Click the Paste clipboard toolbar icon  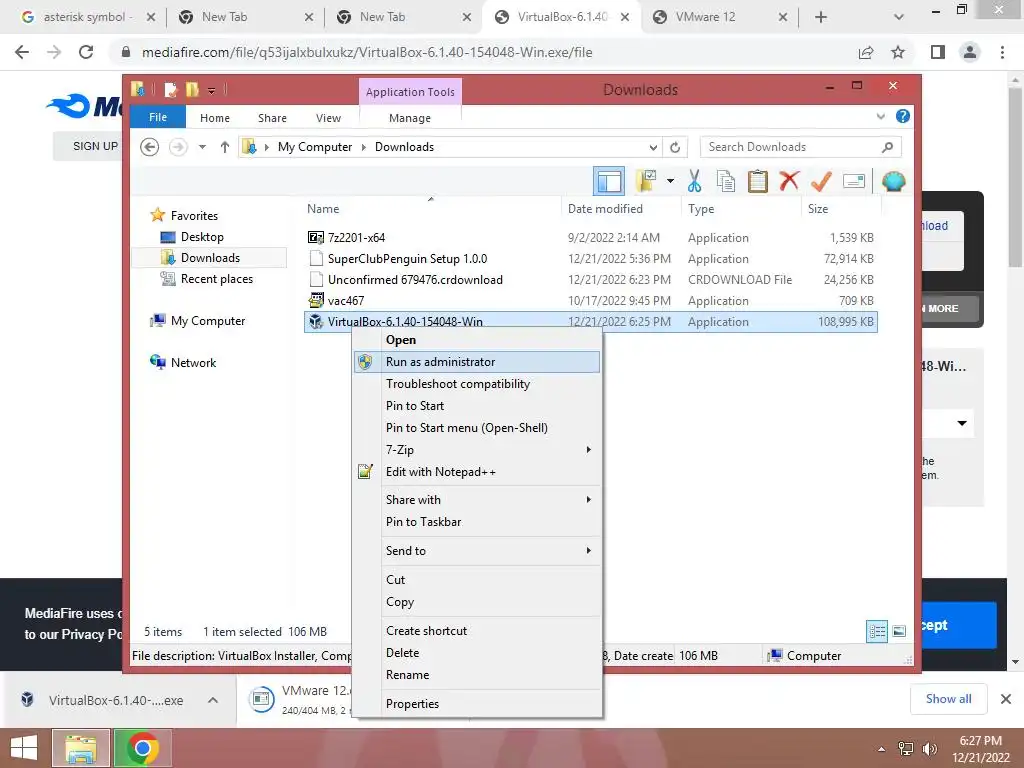click(758, 181)
